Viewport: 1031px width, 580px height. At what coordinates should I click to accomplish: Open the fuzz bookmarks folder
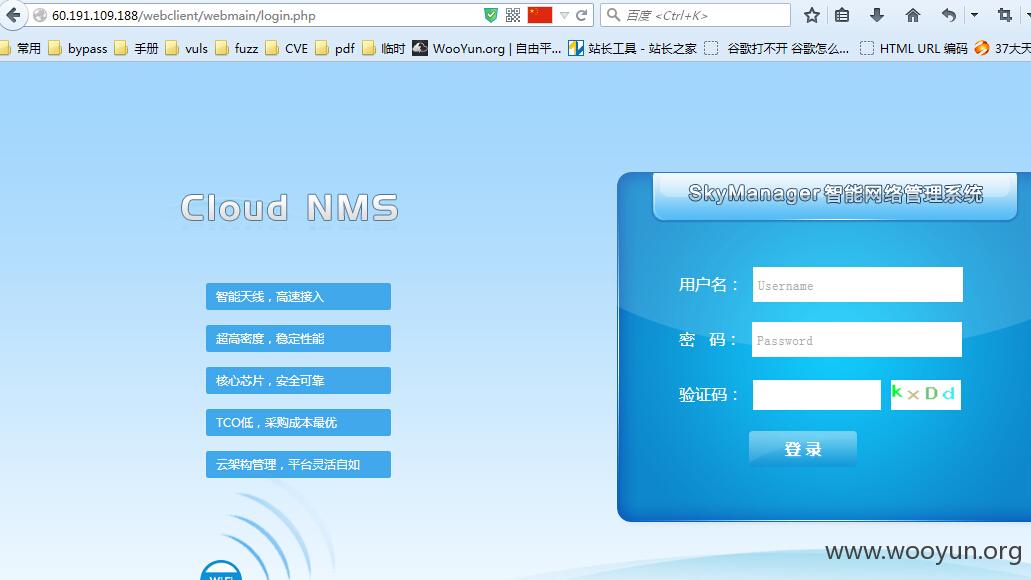(237, 48)
